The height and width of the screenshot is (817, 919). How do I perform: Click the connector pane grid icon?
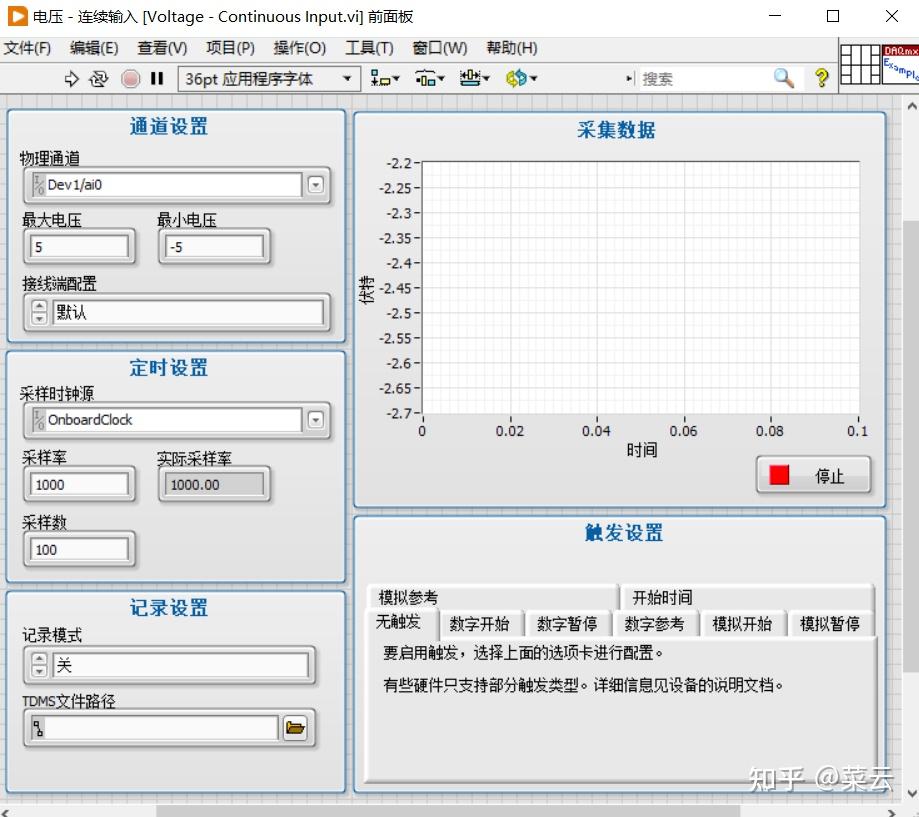pos(860,64)
